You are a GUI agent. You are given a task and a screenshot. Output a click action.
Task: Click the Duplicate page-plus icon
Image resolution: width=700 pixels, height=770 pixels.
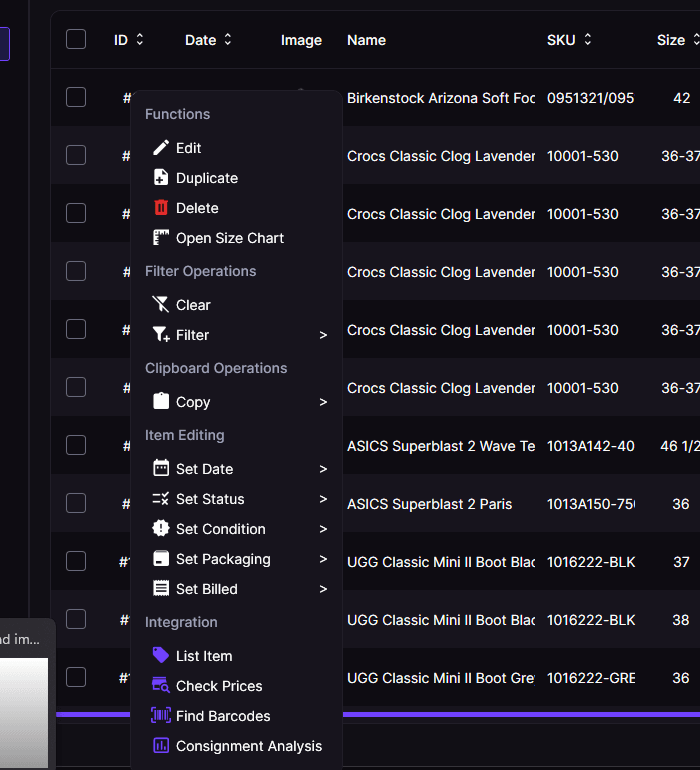pyautogui.click(x=161, y=178)
